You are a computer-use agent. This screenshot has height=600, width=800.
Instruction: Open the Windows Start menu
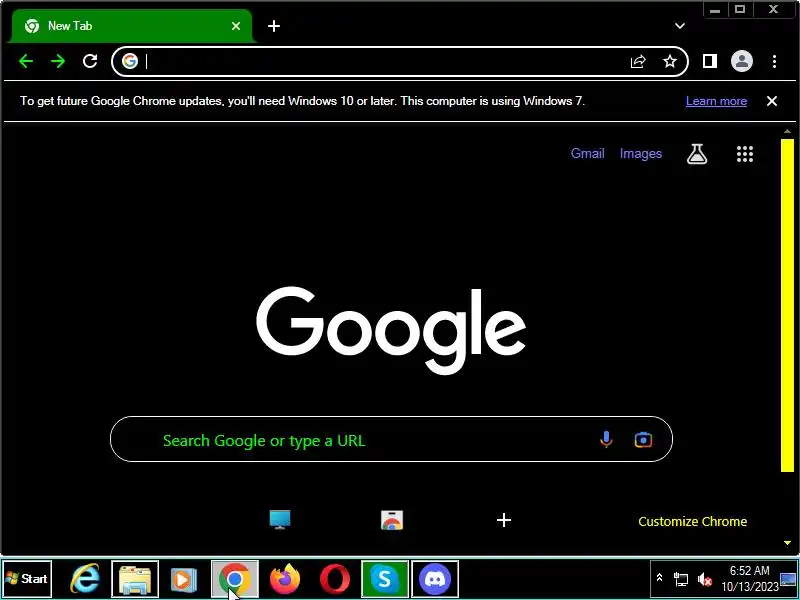tap(27, 579)
